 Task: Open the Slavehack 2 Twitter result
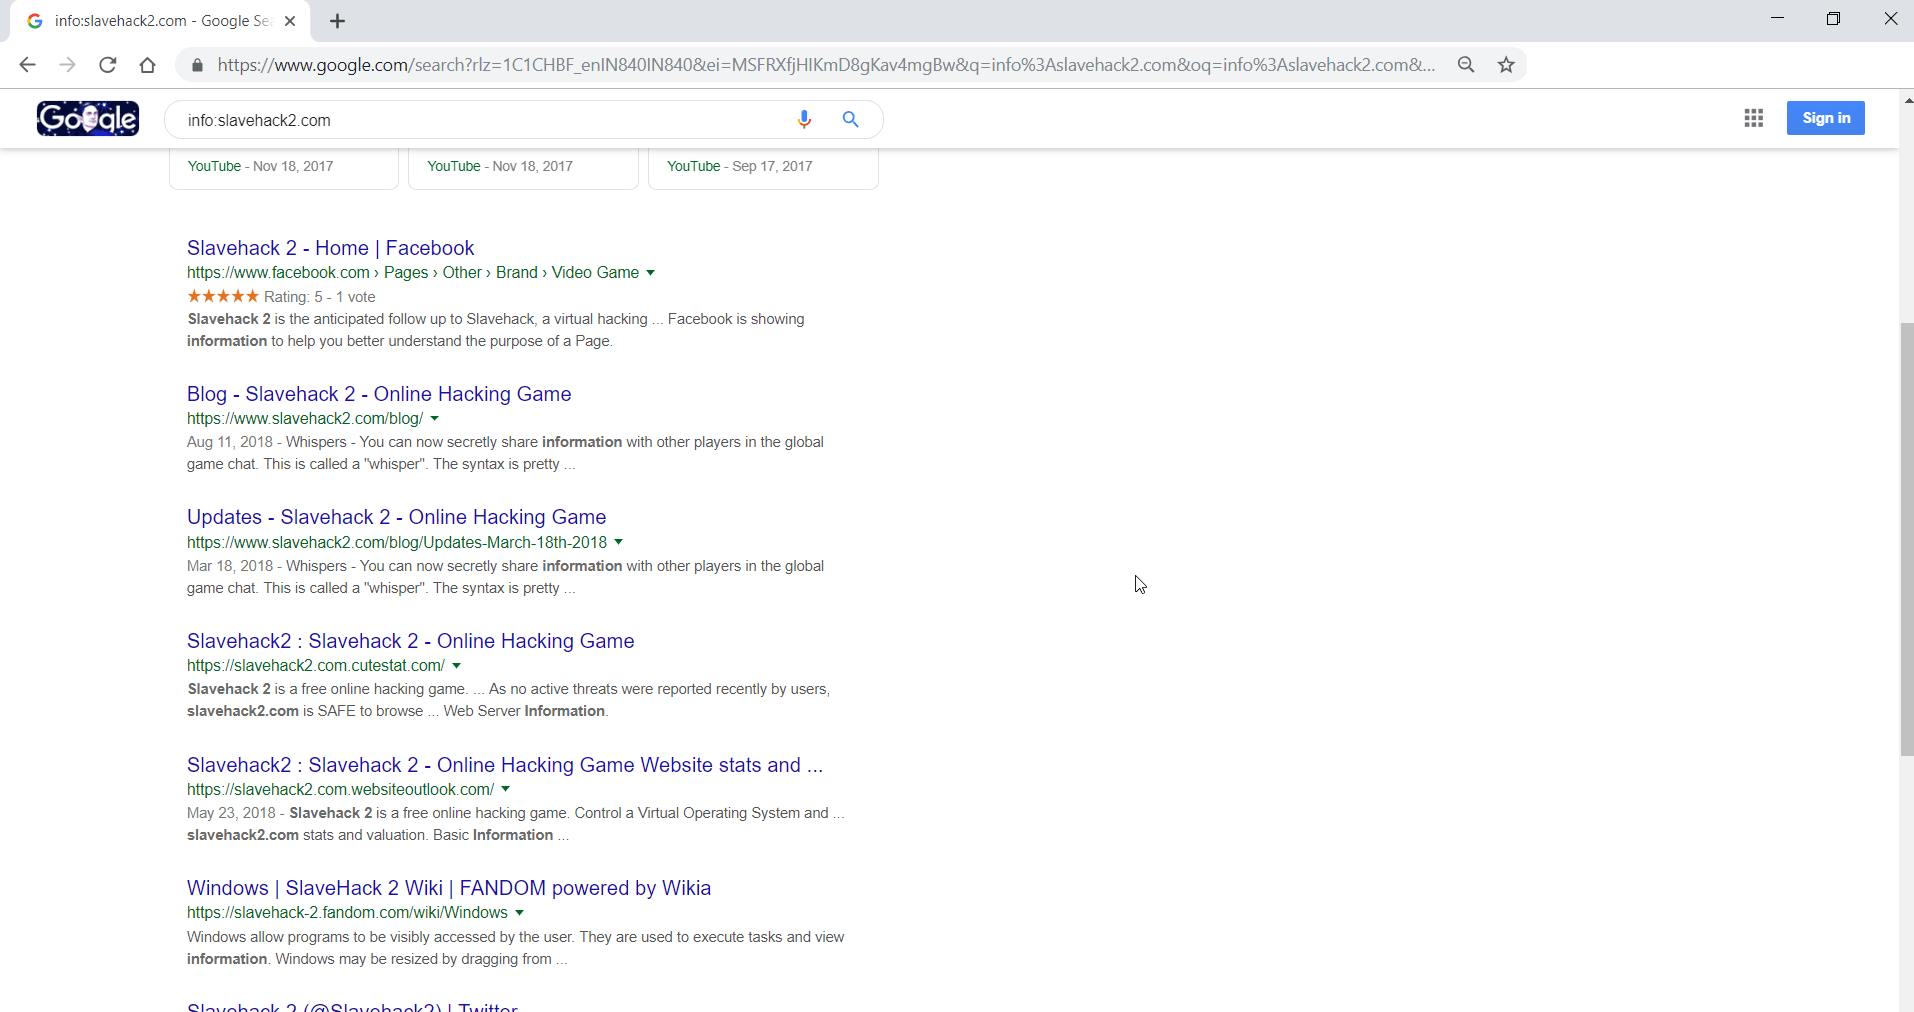[x=352, y=1005]
